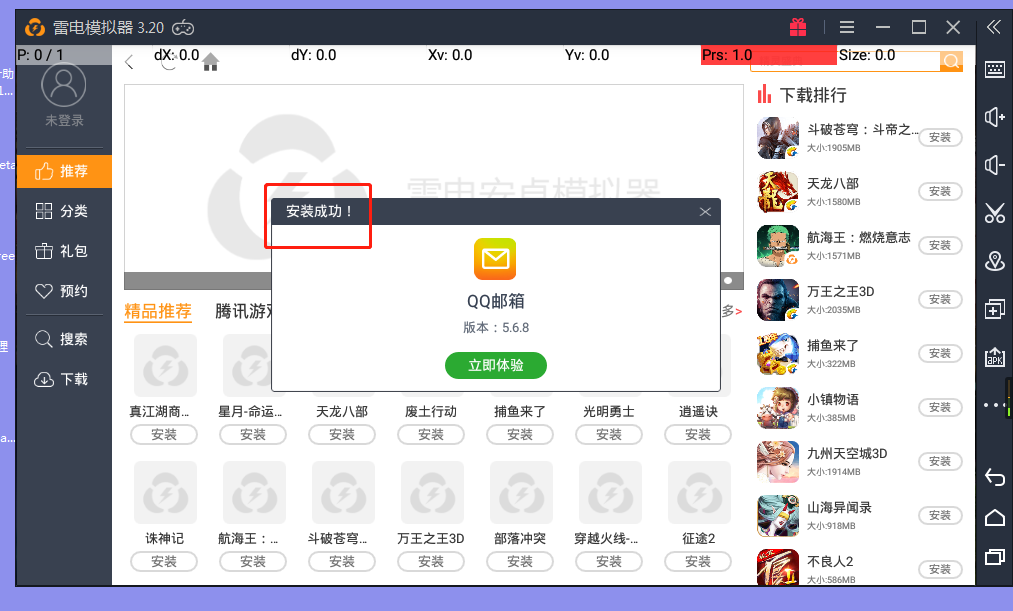Close the 安装成功 dialog
The height and width of the screenshot is (611, 1013).
705,212
